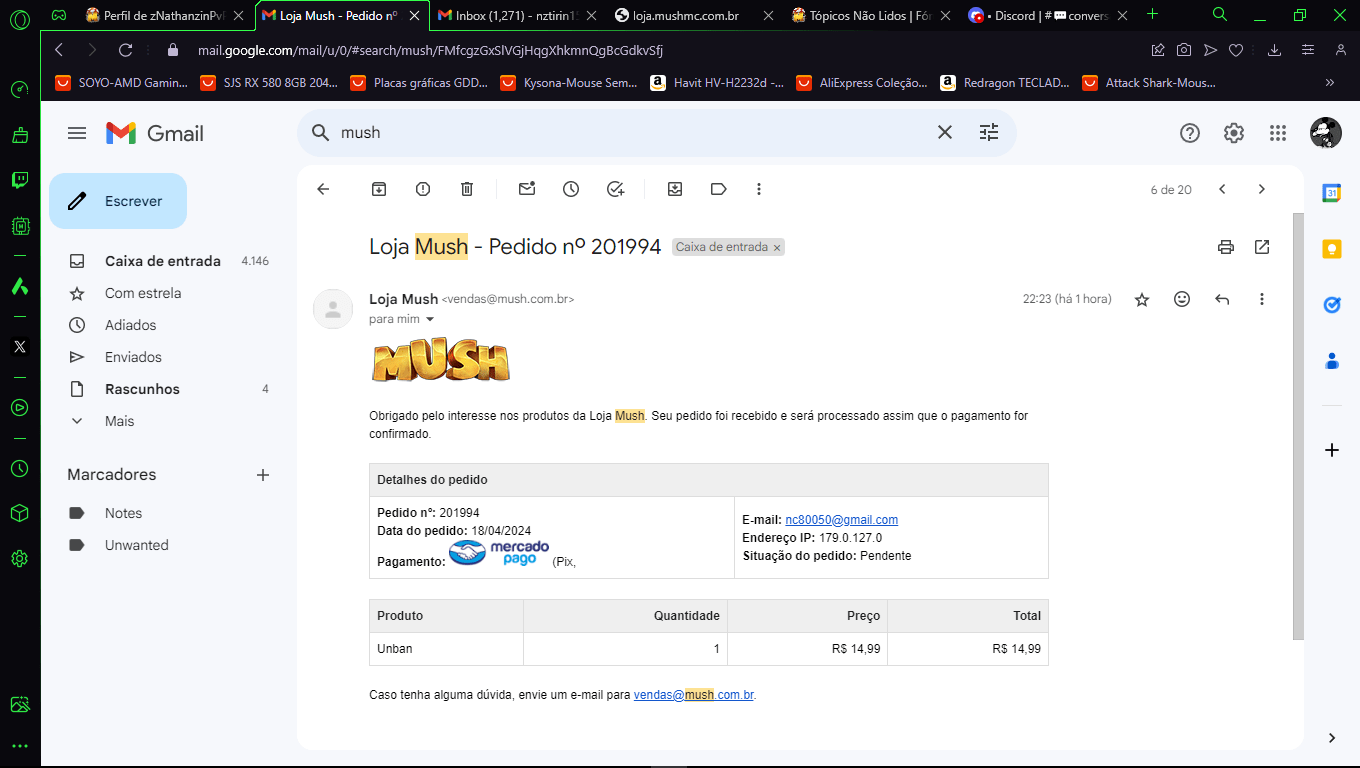
Task: Open Google Calendar side panel
Action: tap(1332, 193)
